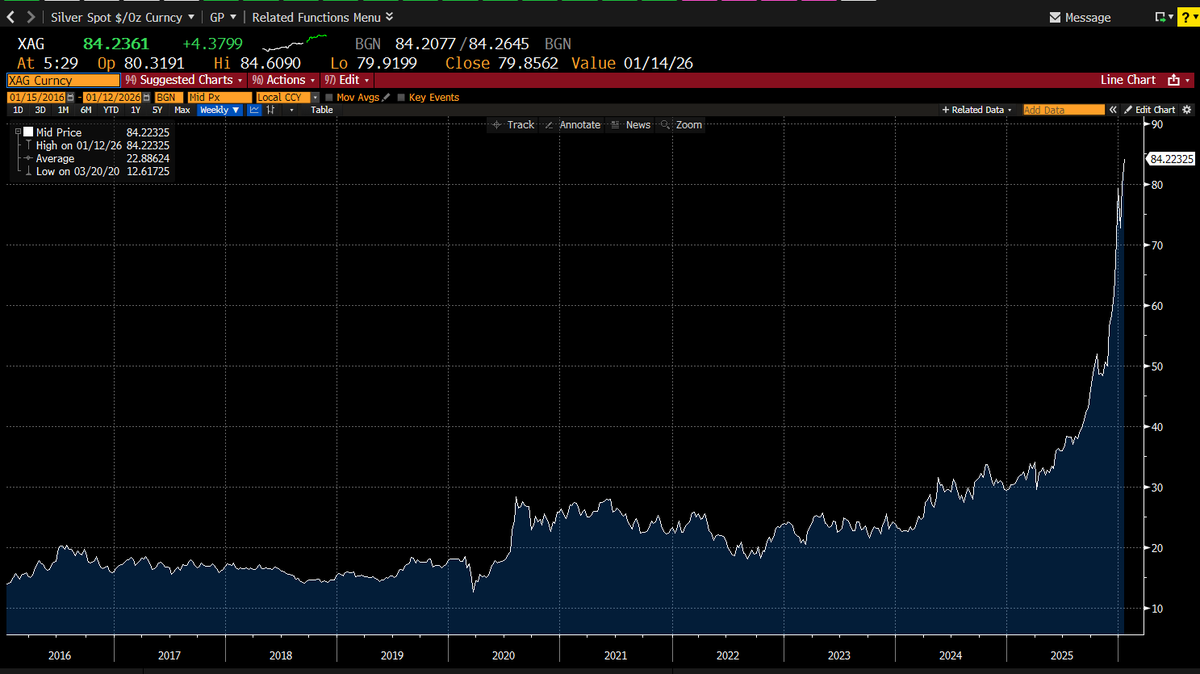The image size is (1200, 674).
Task: Open chart settings gear
Action: (1187, 110)
